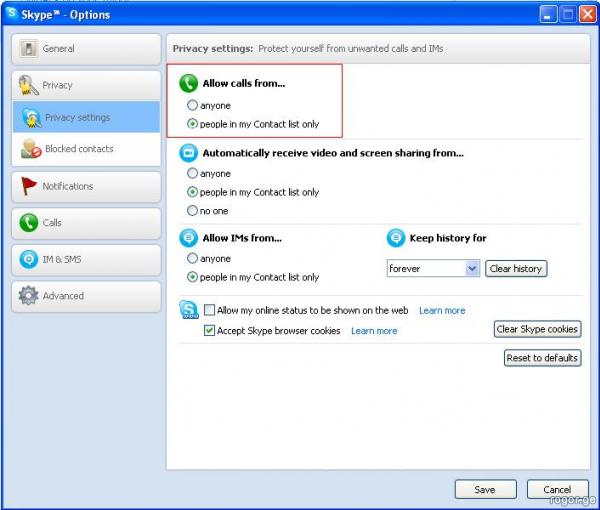Viewport: 600px width, 510px height.
Task: Close the Skype Options window
Action: point(588,15)
